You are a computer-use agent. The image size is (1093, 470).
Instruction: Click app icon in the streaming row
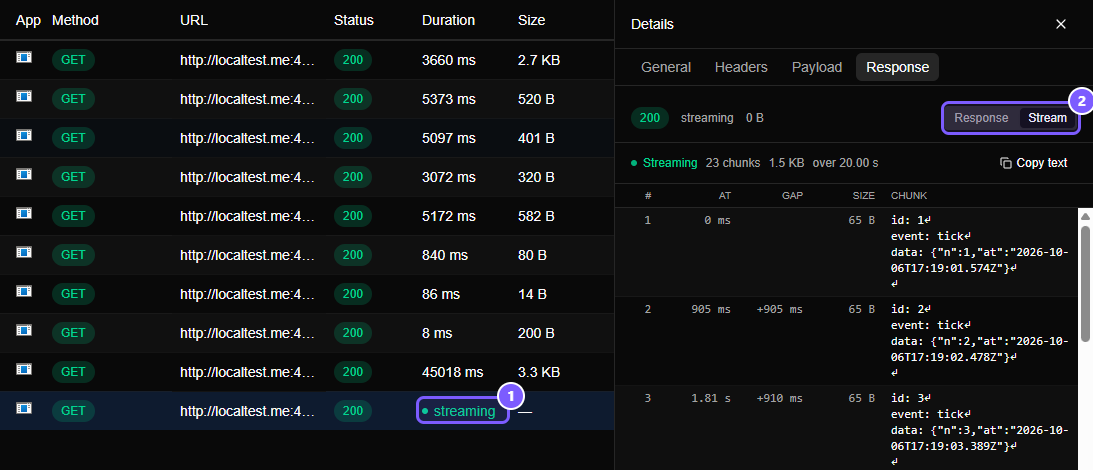point(24,409)
